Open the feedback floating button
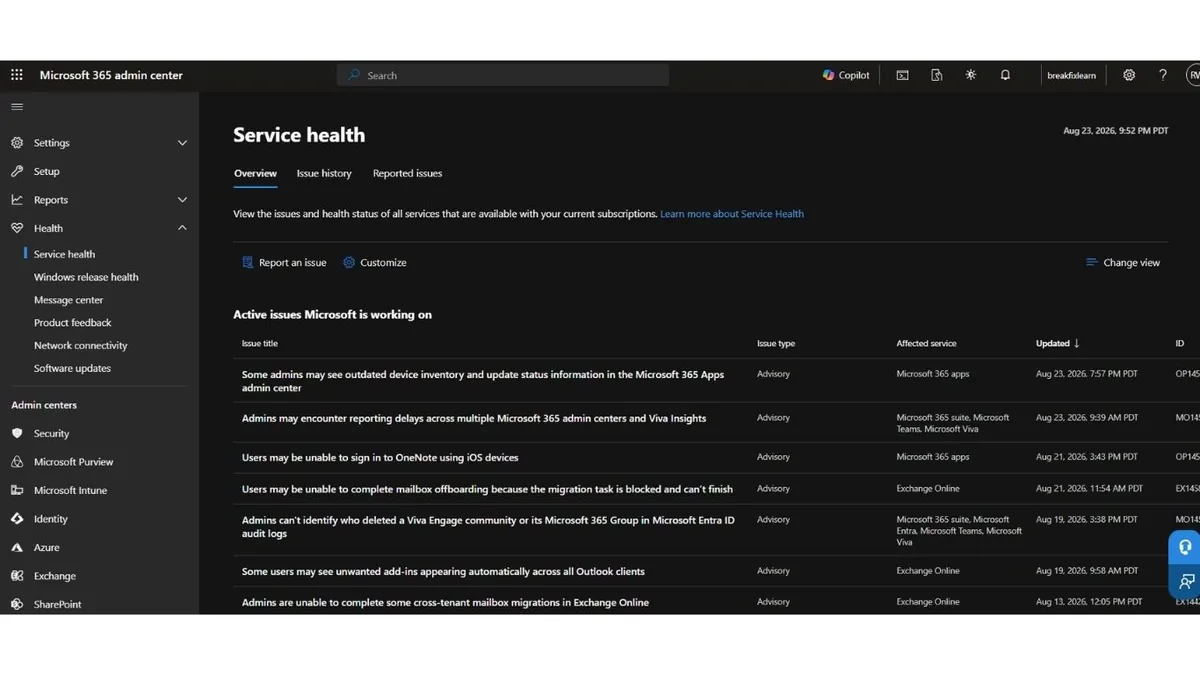Image resolution: width=1200 pixels, height=675 pixels. tap(1185, 581)
